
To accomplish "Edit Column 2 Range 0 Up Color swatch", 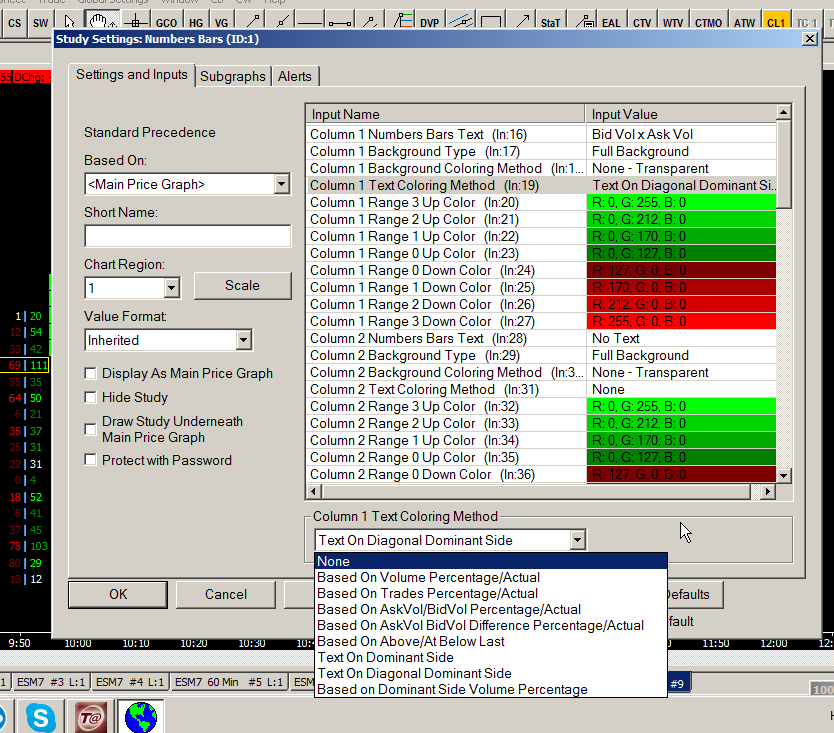I will point(681,457).
